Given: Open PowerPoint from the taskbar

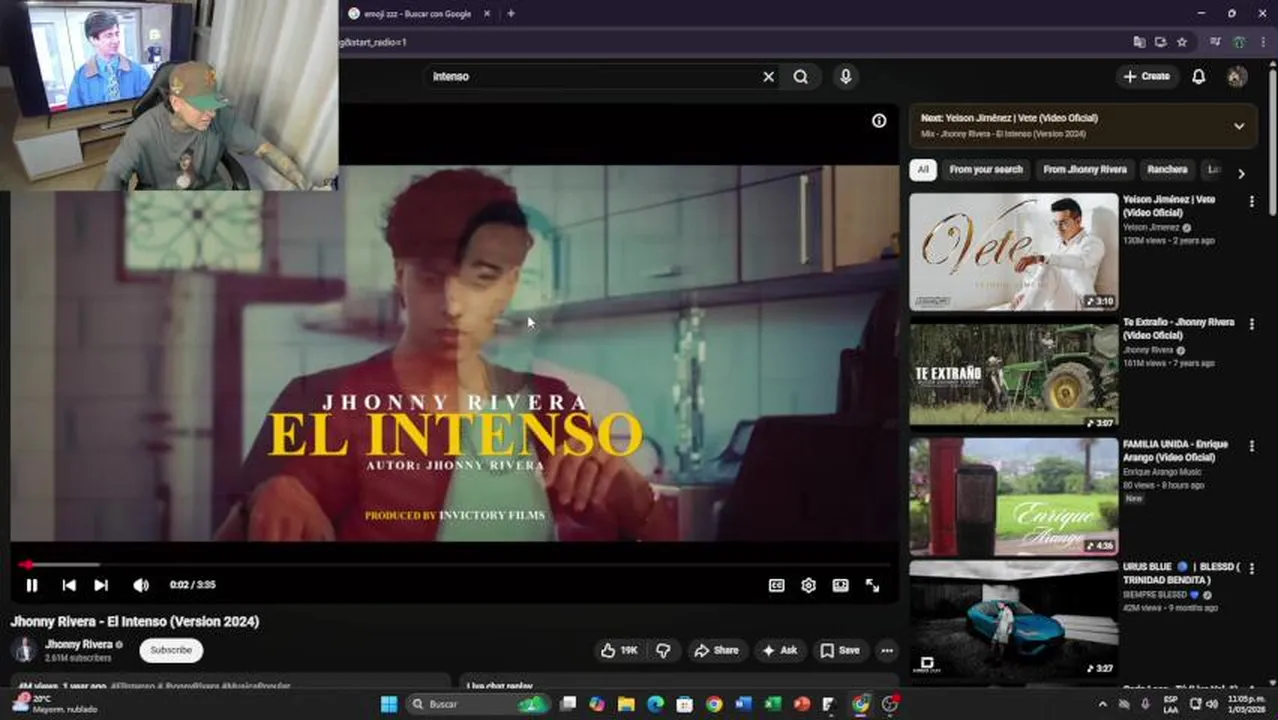Looking at the screenshot, I should pyautogui.click(x=801, y=704).
